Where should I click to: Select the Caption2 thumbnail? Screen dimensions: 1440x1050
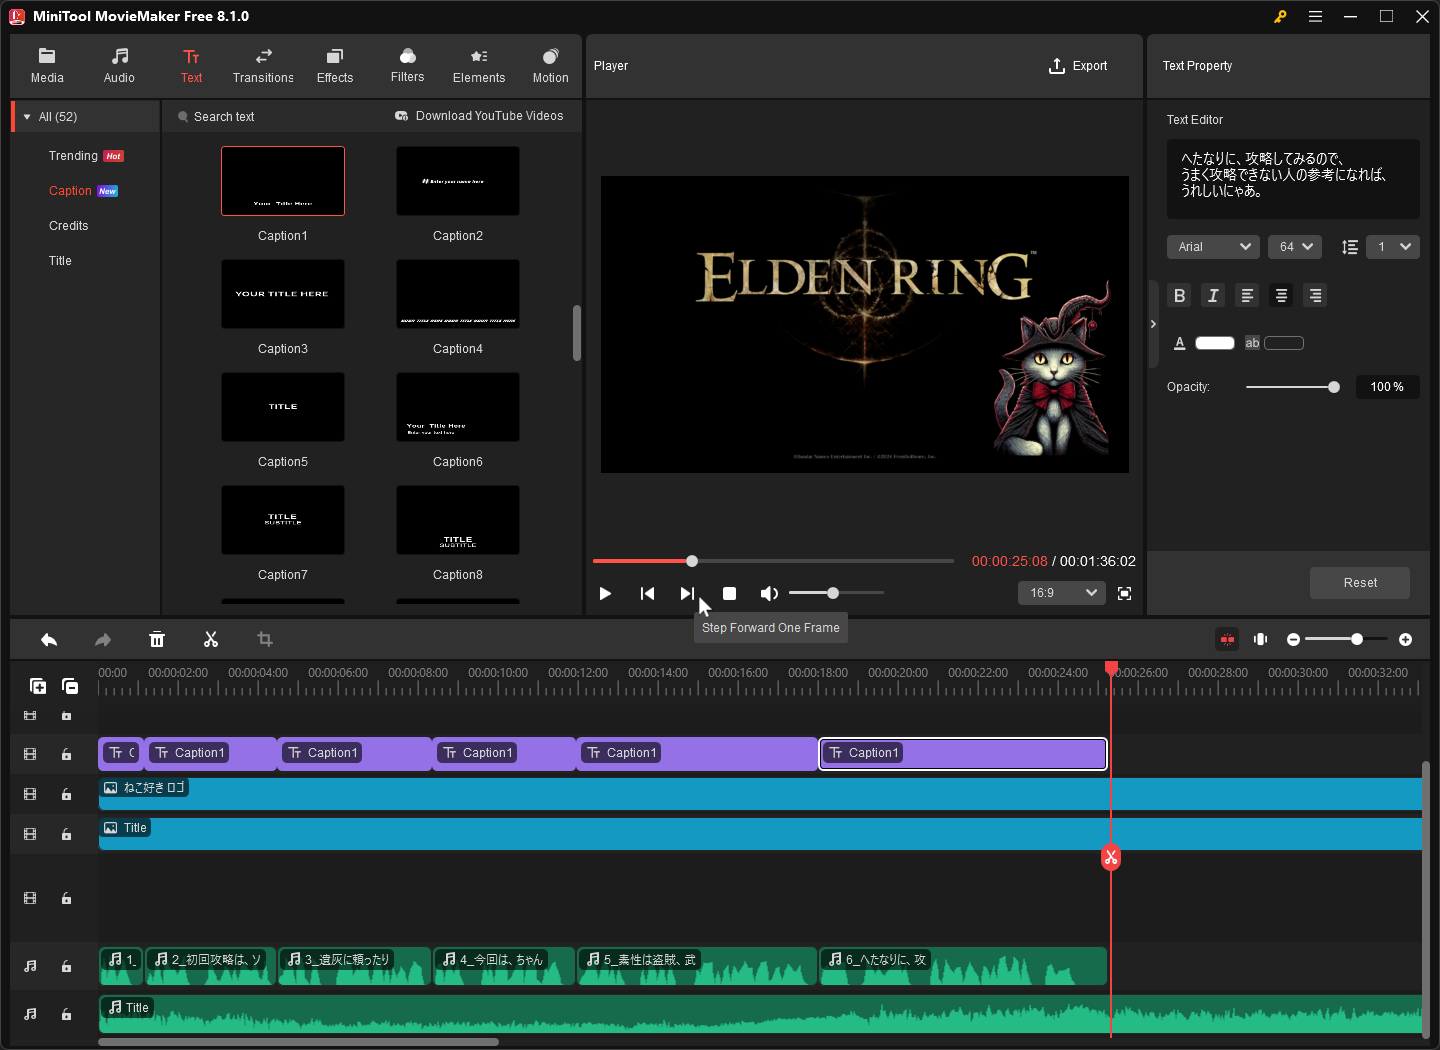click(458, 181)
